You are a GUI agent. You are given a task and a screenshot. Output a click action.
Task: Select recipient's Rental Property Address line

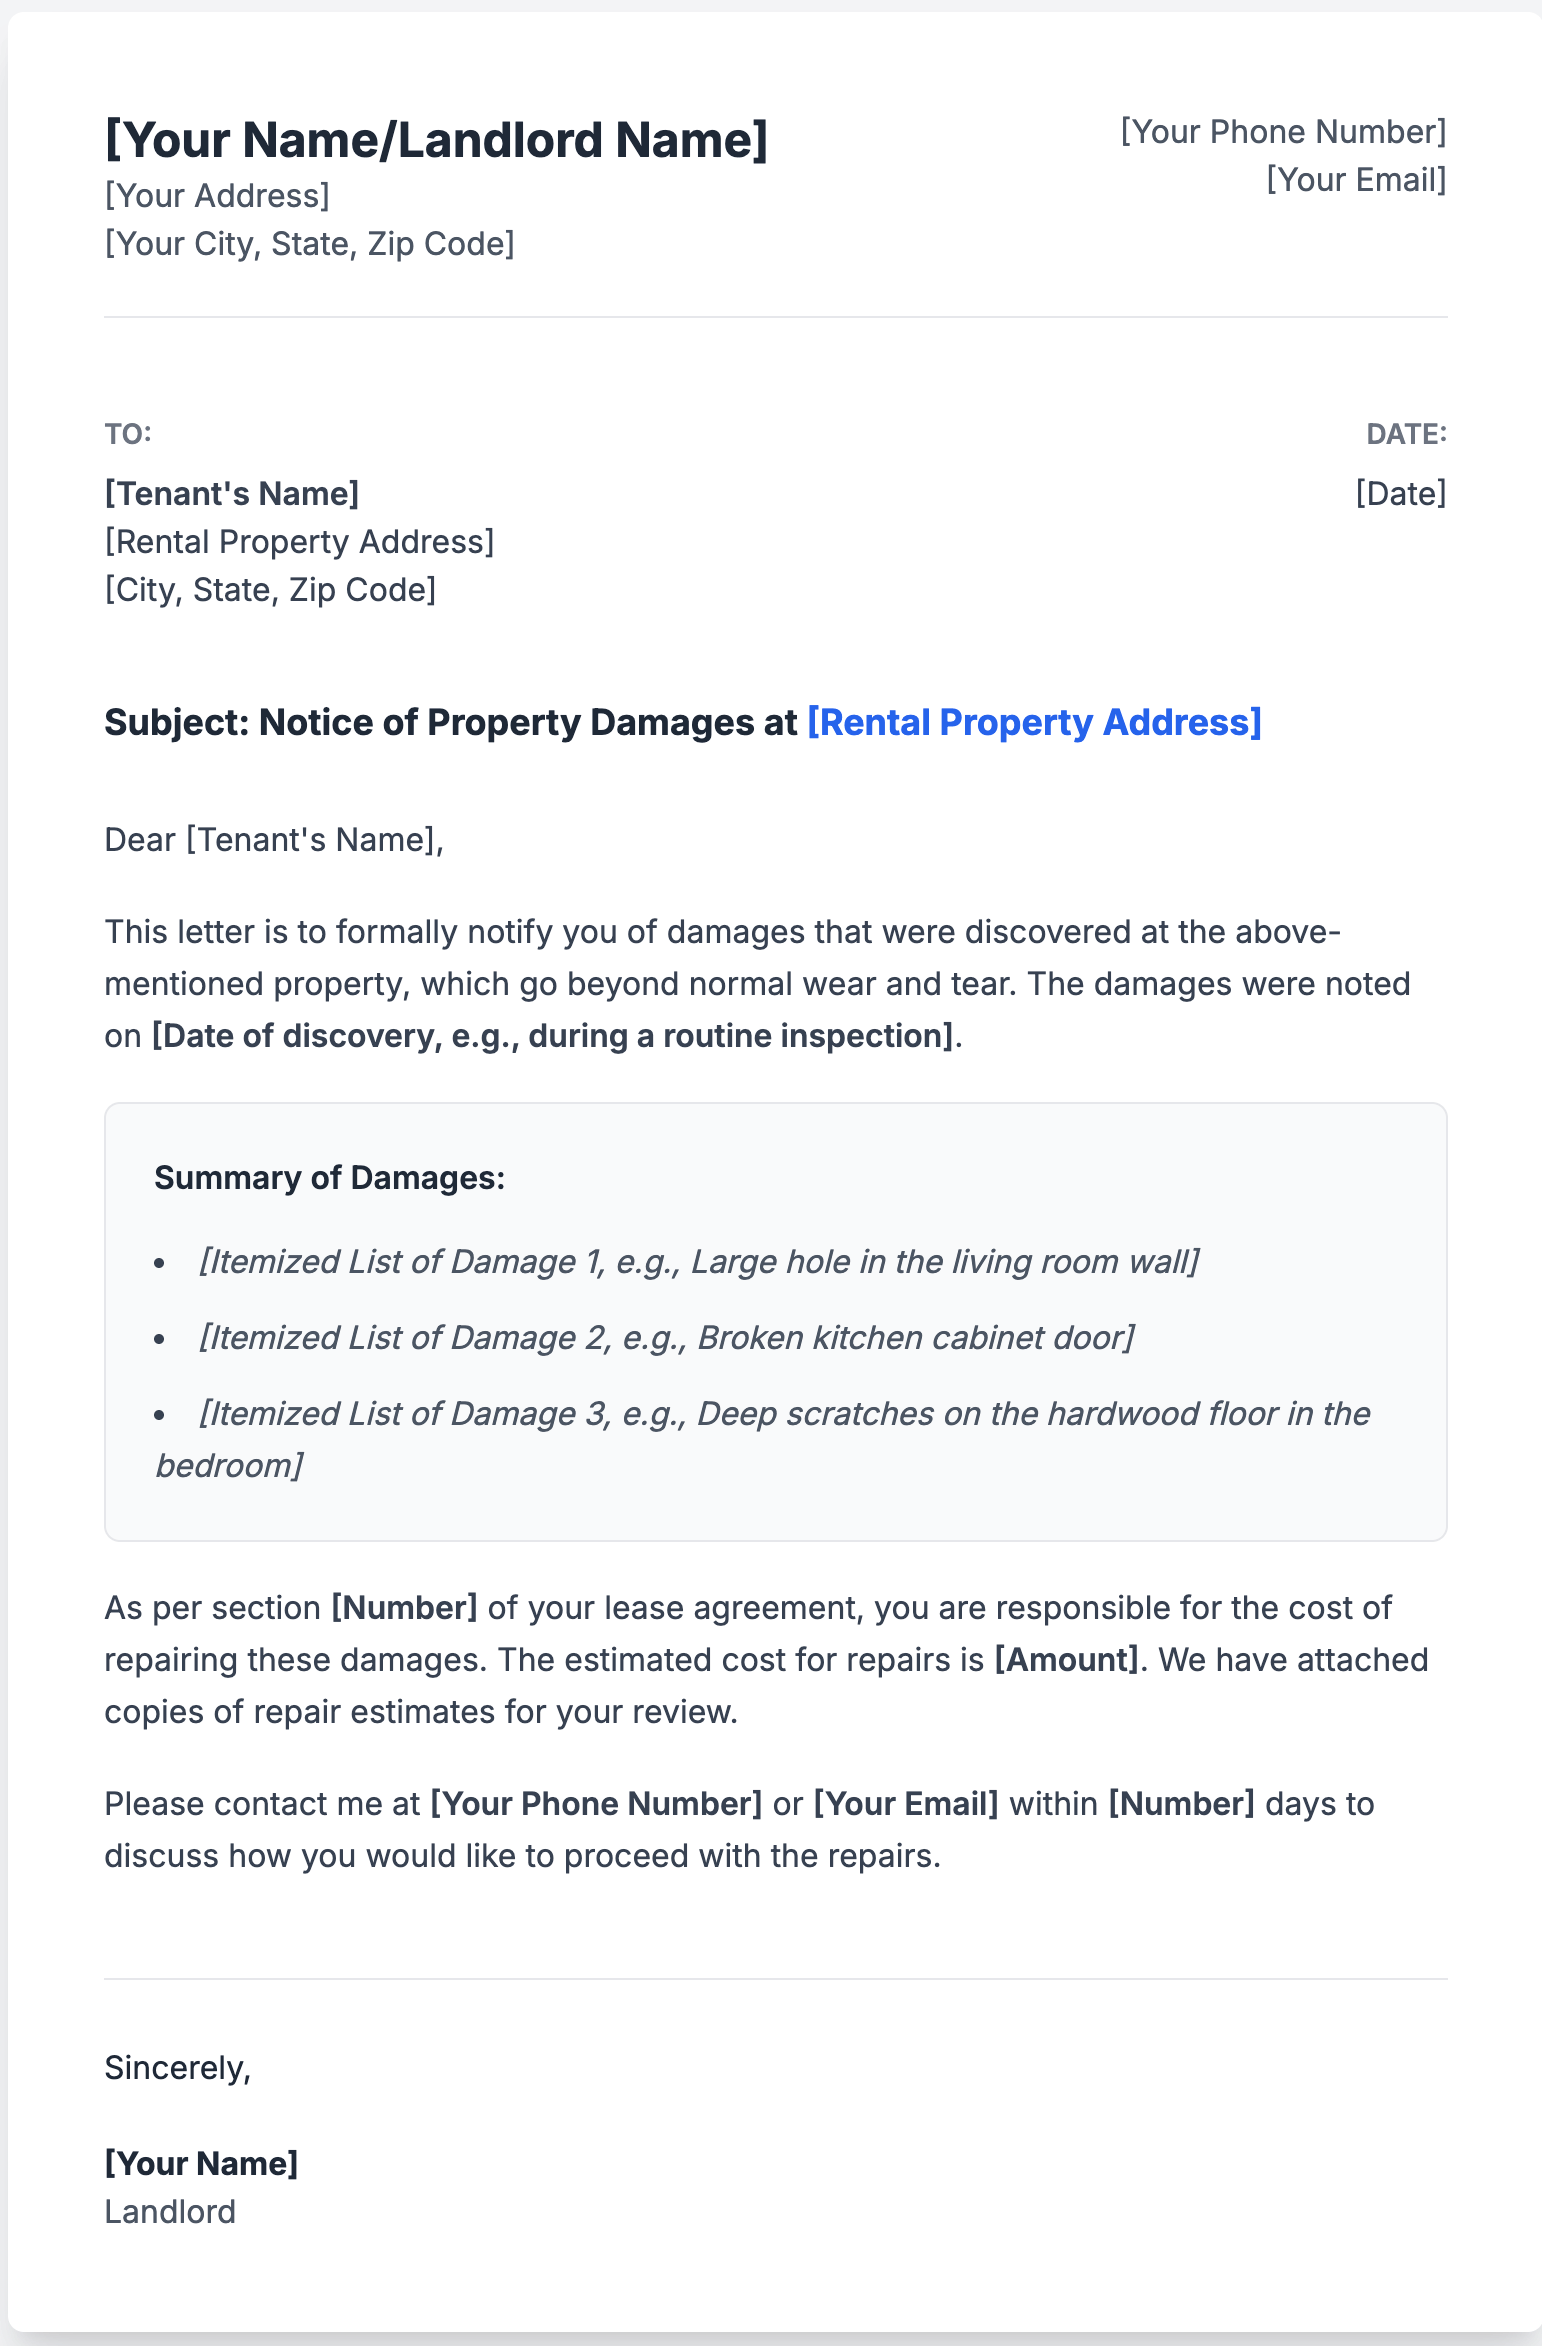pos(299,542)
